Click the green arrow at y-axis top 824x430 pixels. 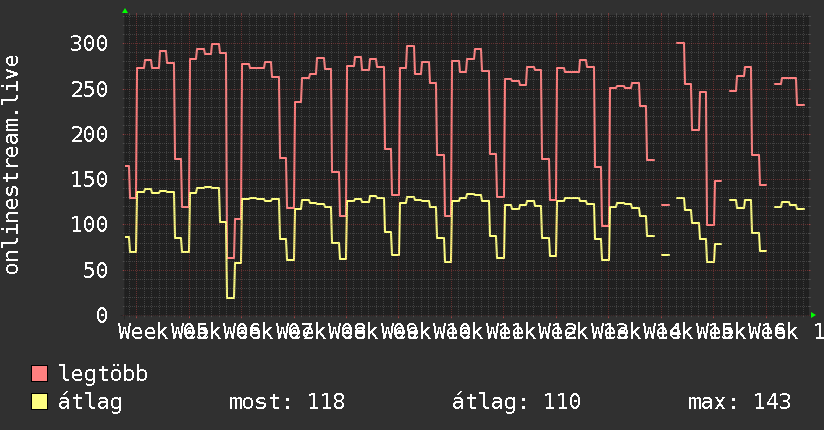[x=125, y=11]
